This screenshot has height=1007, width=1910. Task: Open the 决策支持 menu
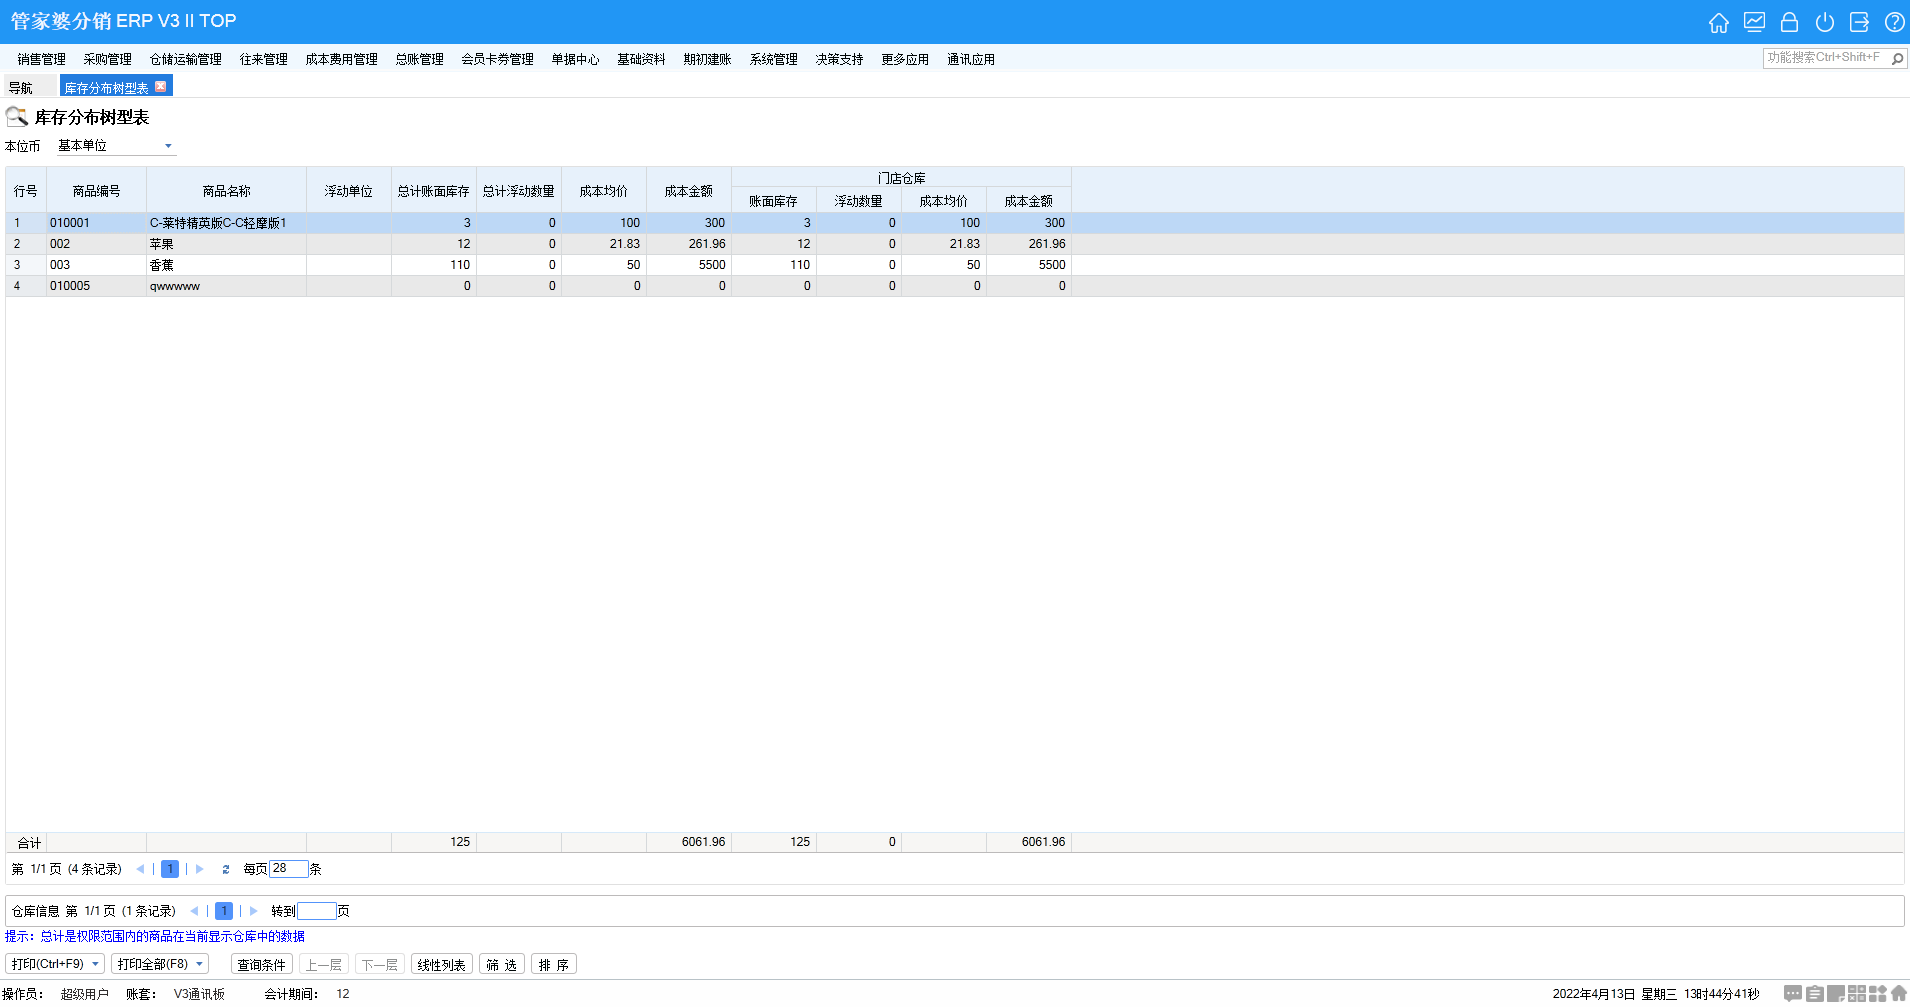pos(839,59)
